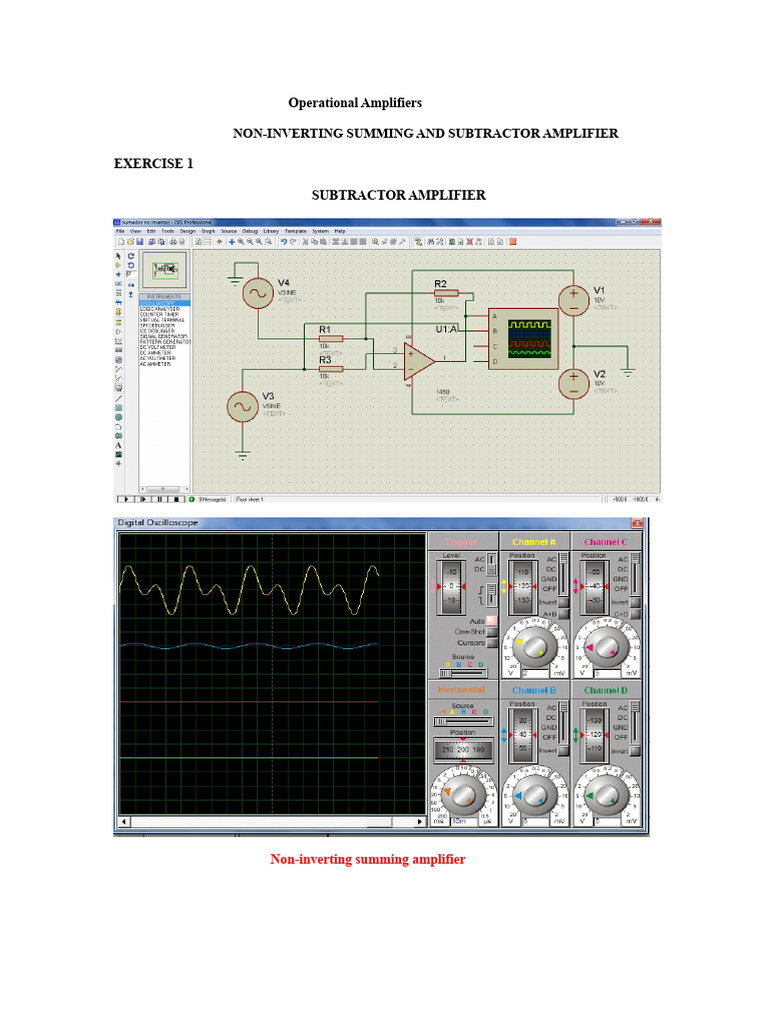Stop the simulation

(x=176, y=500)
